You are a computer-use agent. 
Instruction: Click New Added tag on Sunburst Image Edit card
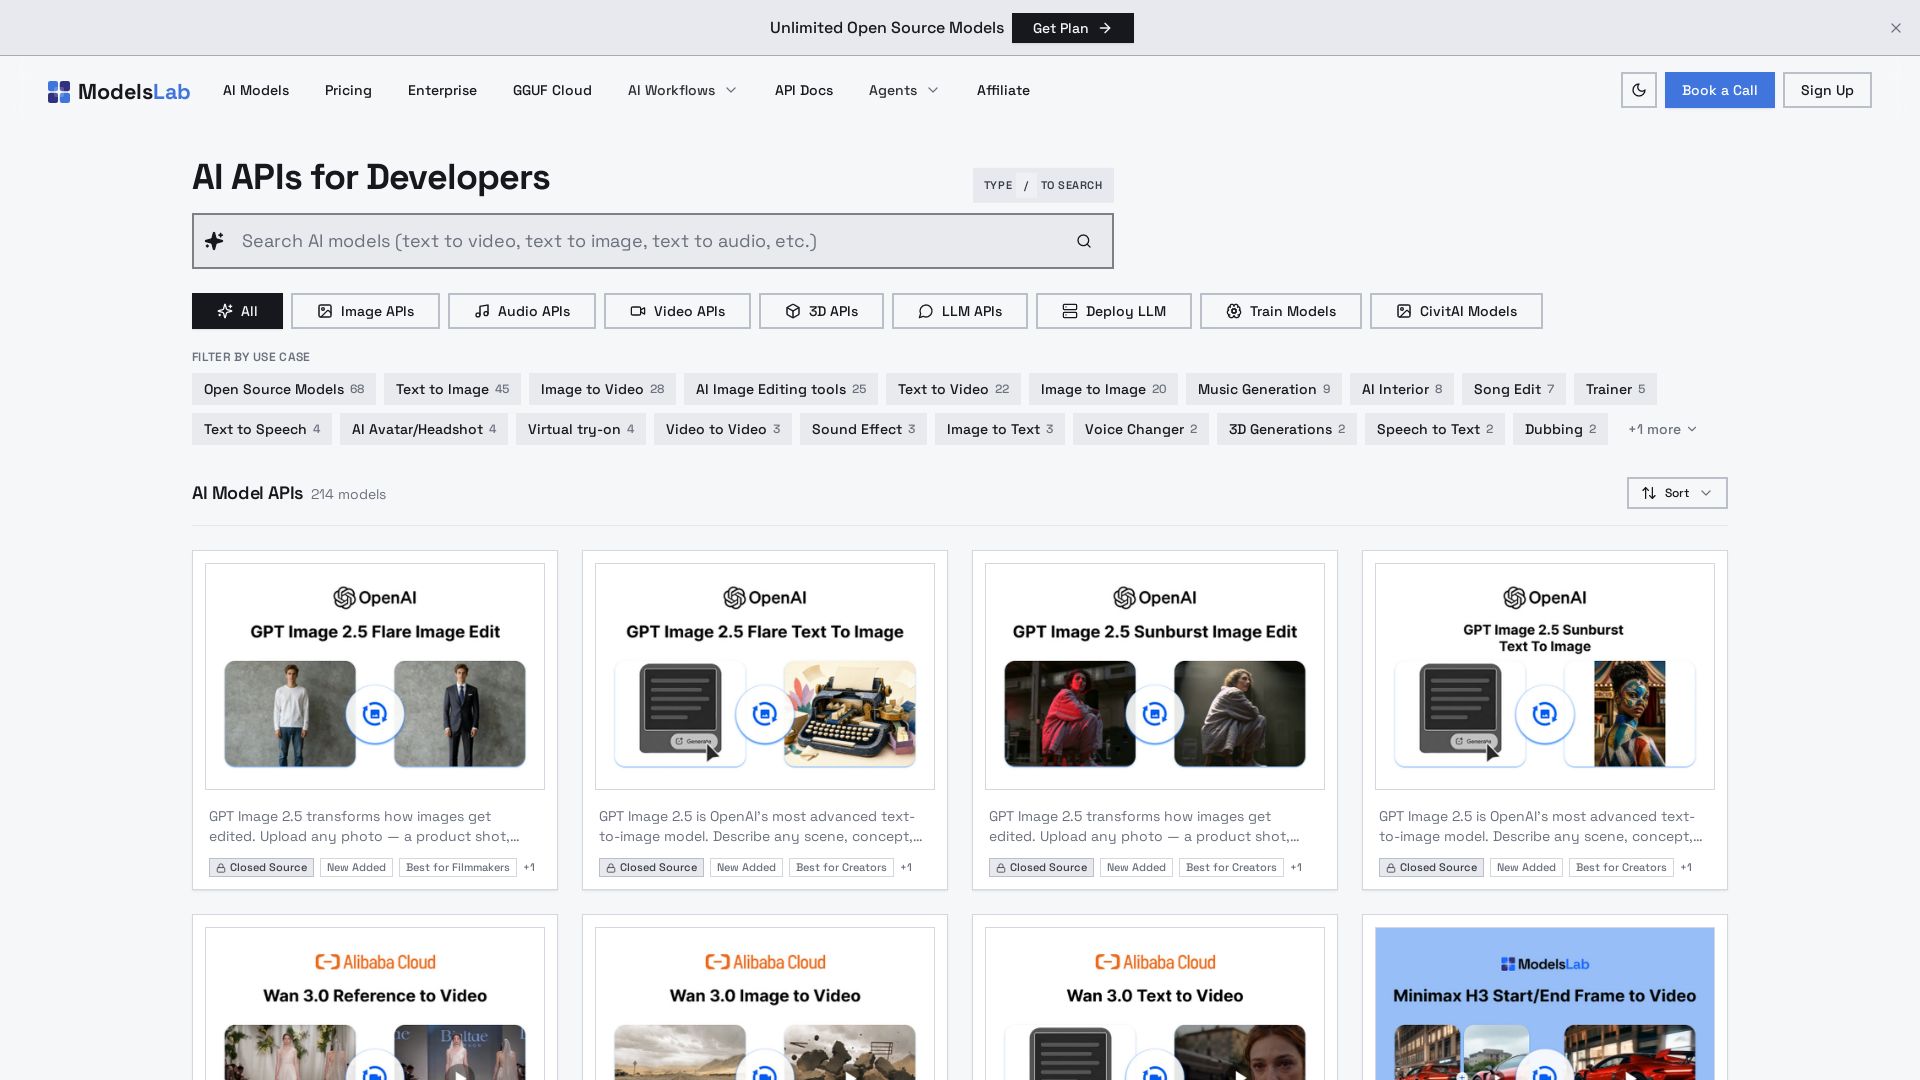tap(1136, 868)
